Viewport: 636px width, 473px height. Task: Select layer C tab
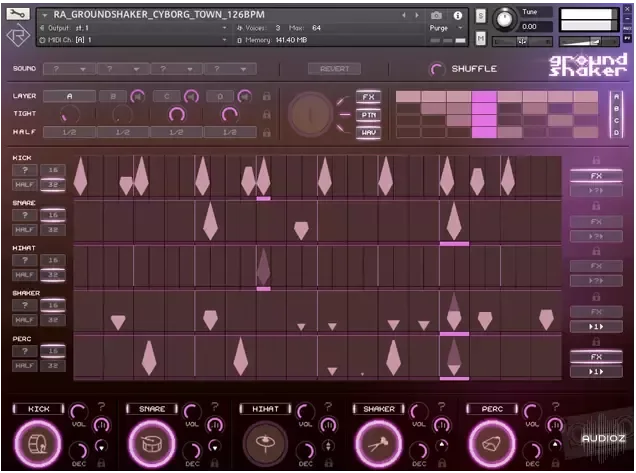tap(167, 96)
